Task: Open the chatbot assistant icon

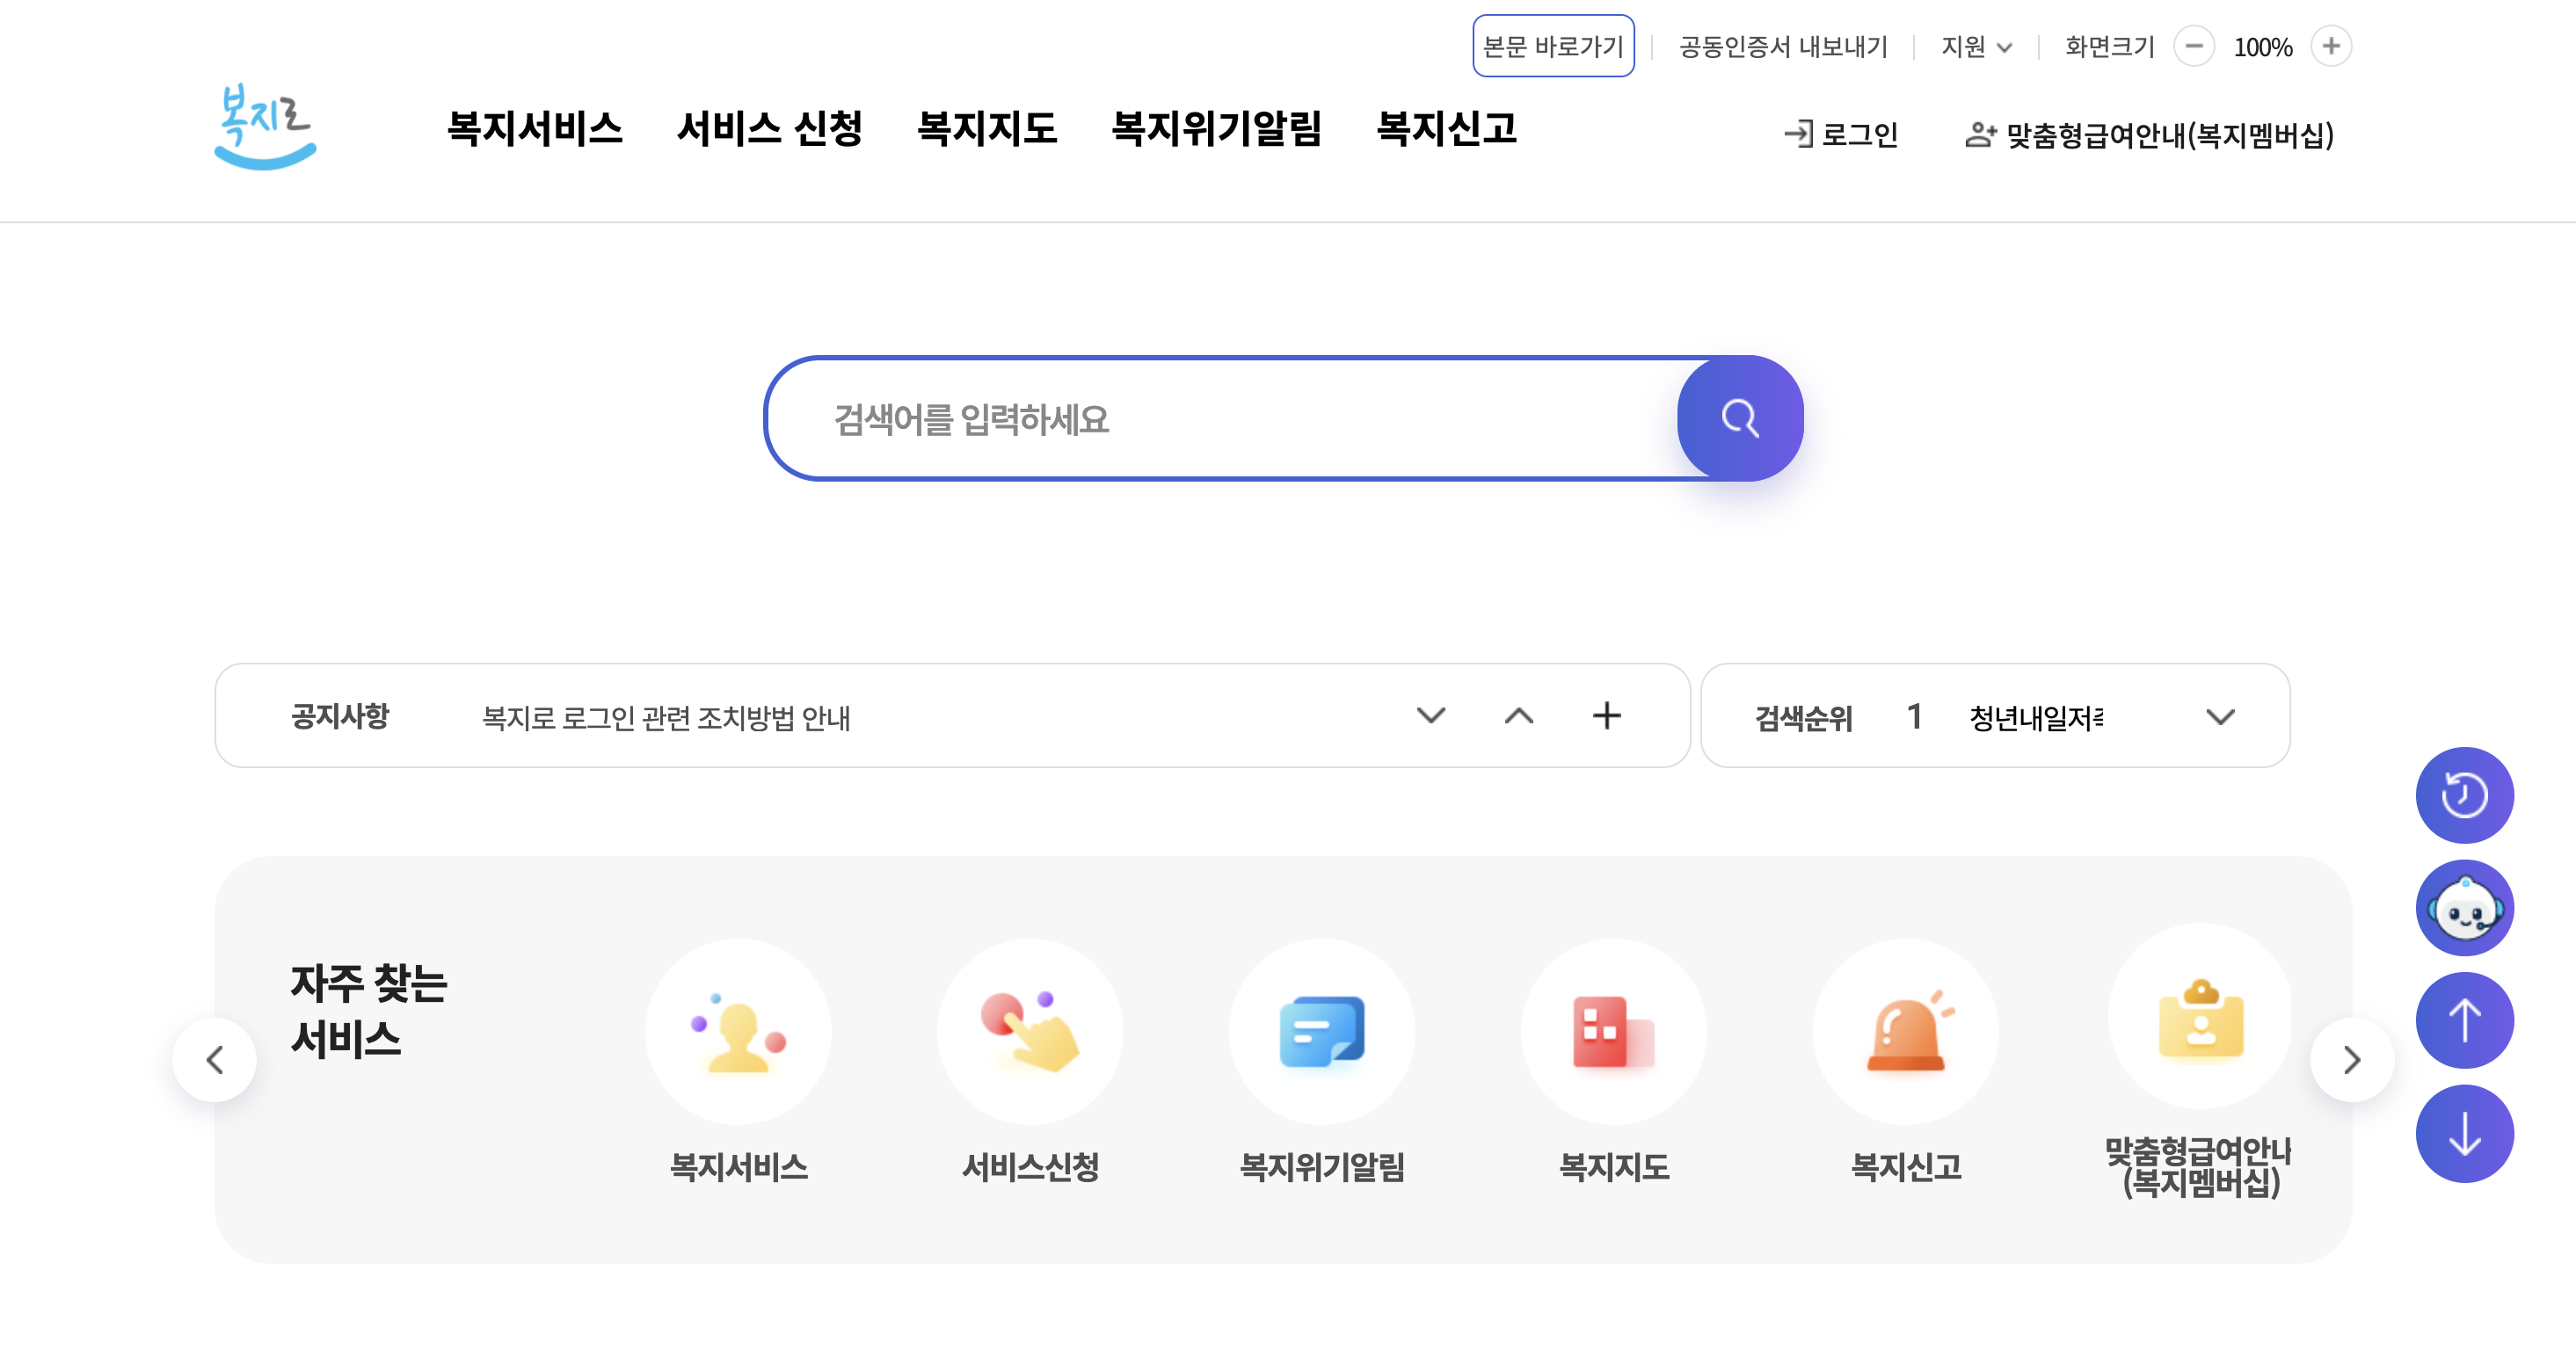Action: click(x=2464, y=908)
